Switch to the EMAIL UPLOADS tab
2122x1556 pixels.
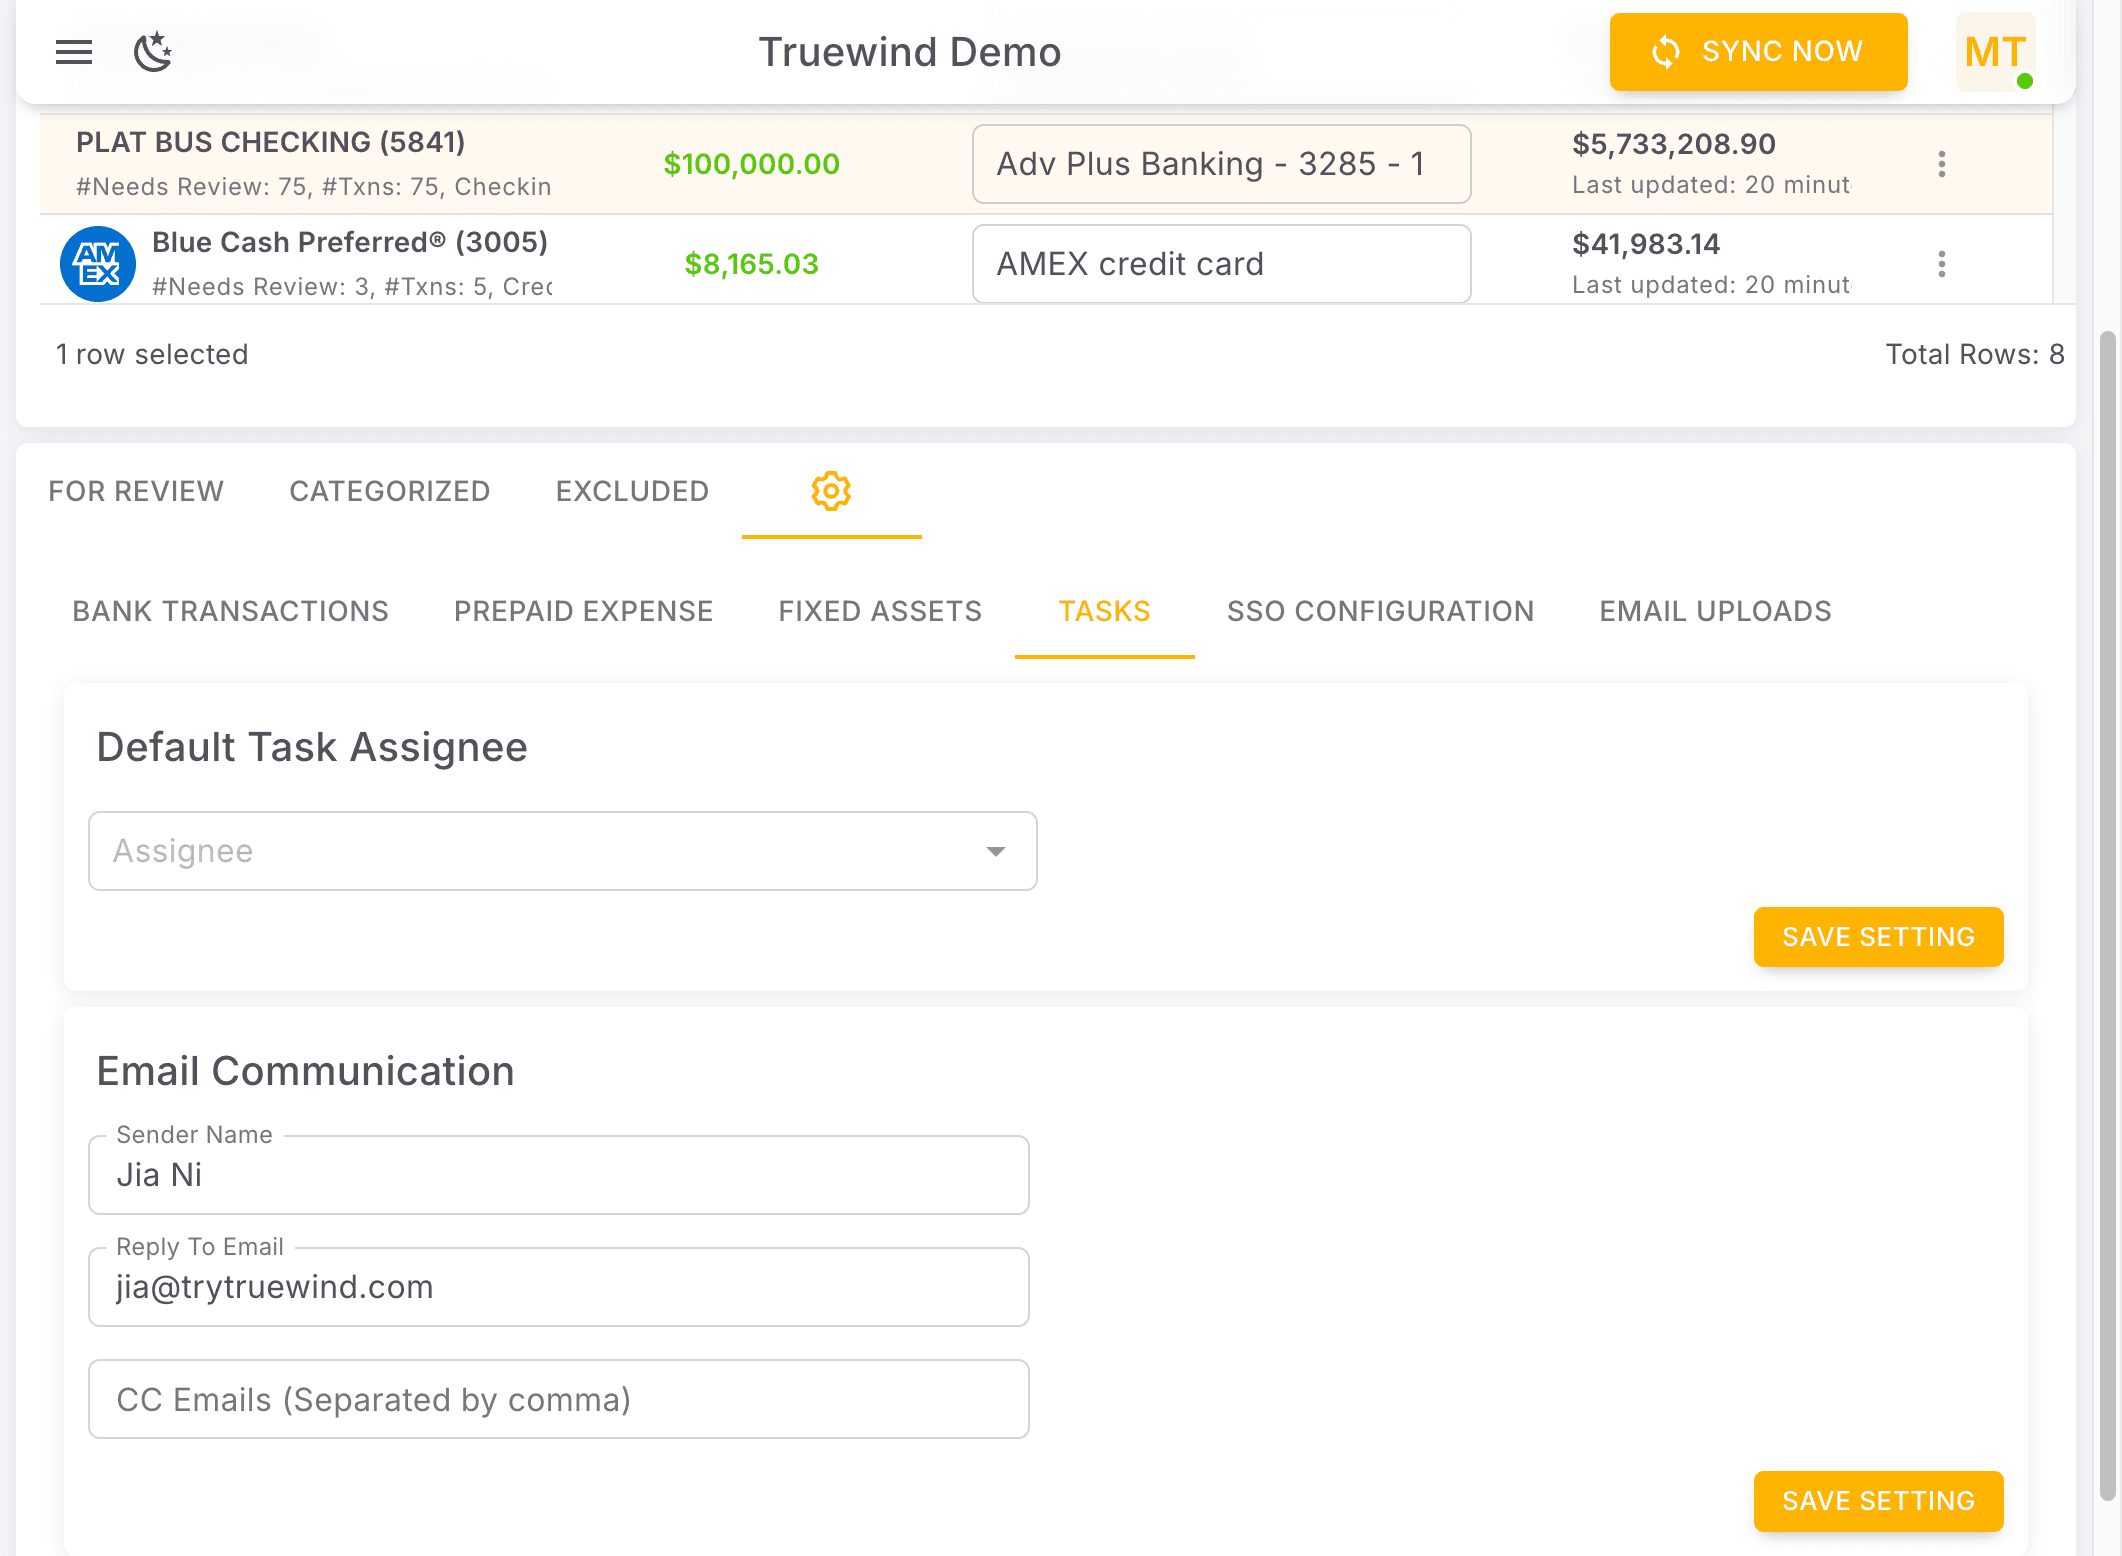pyautogui.click(x=1715, y=611)
